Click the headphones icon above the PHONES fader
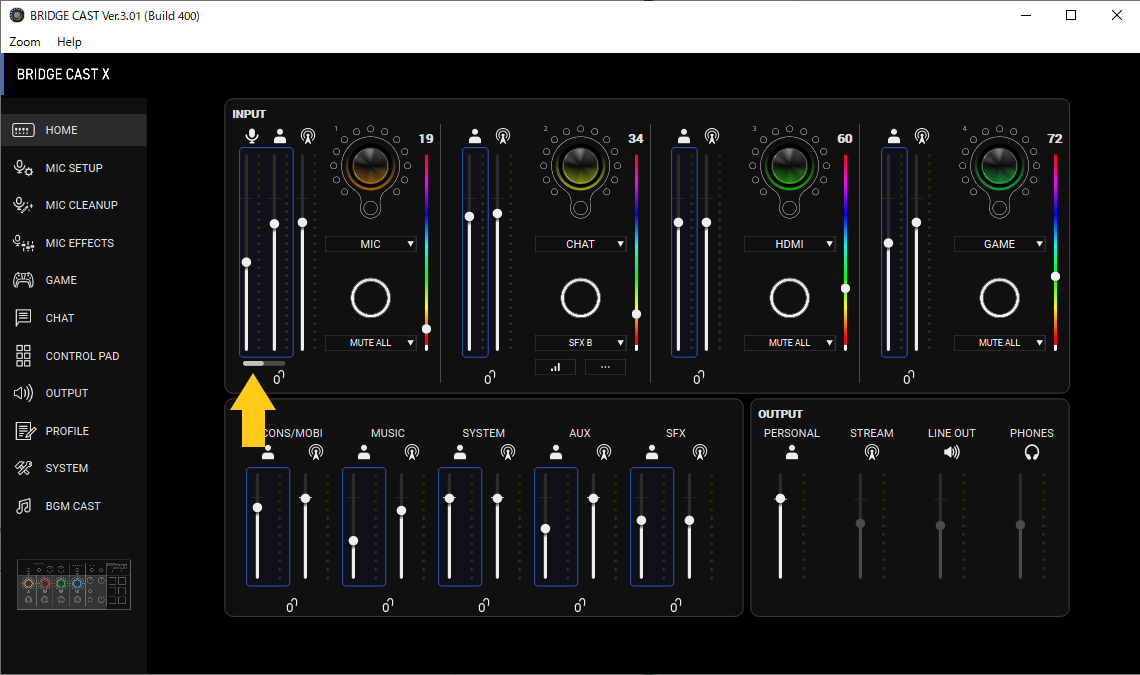1140x675 pixels. coord(1031,452)
